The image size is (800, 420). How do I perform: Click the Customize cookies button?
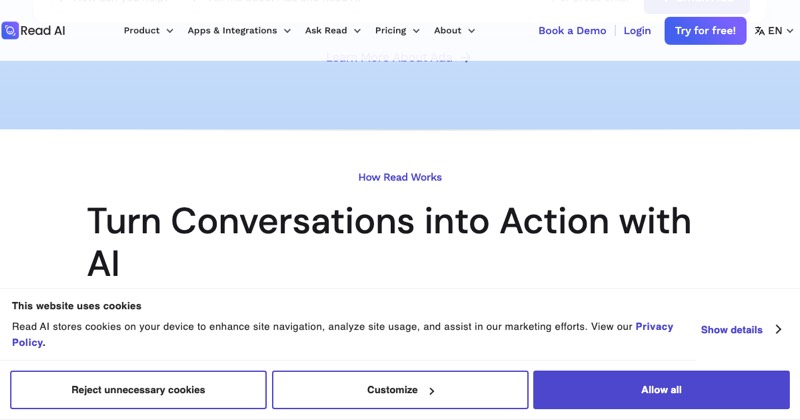[x=400, y=390]
